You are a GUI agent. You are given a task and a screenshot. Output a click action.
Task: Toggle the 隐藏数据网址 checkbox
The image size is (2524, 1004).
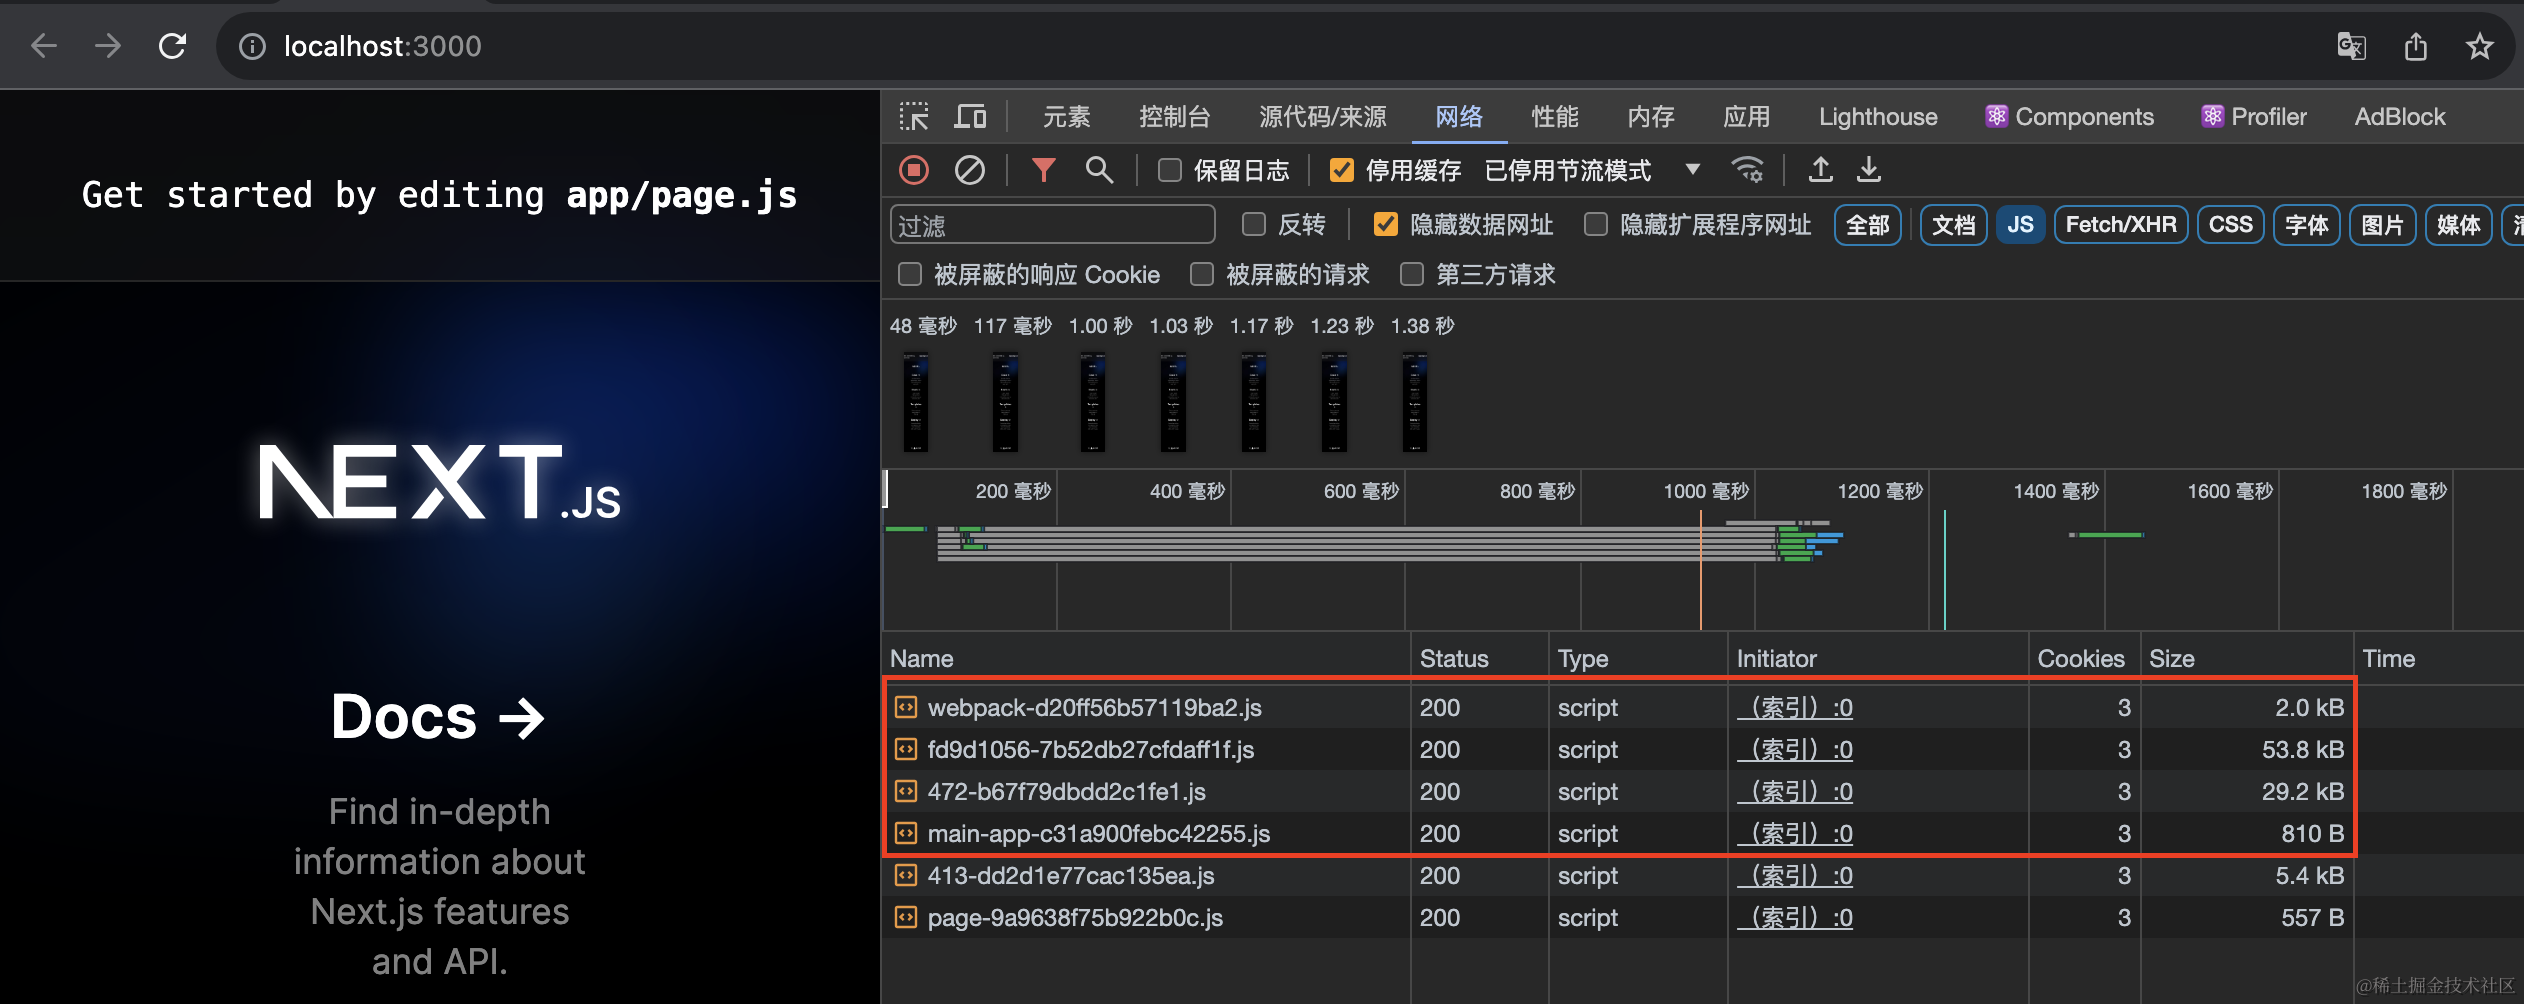click(x=1385, y=225)
